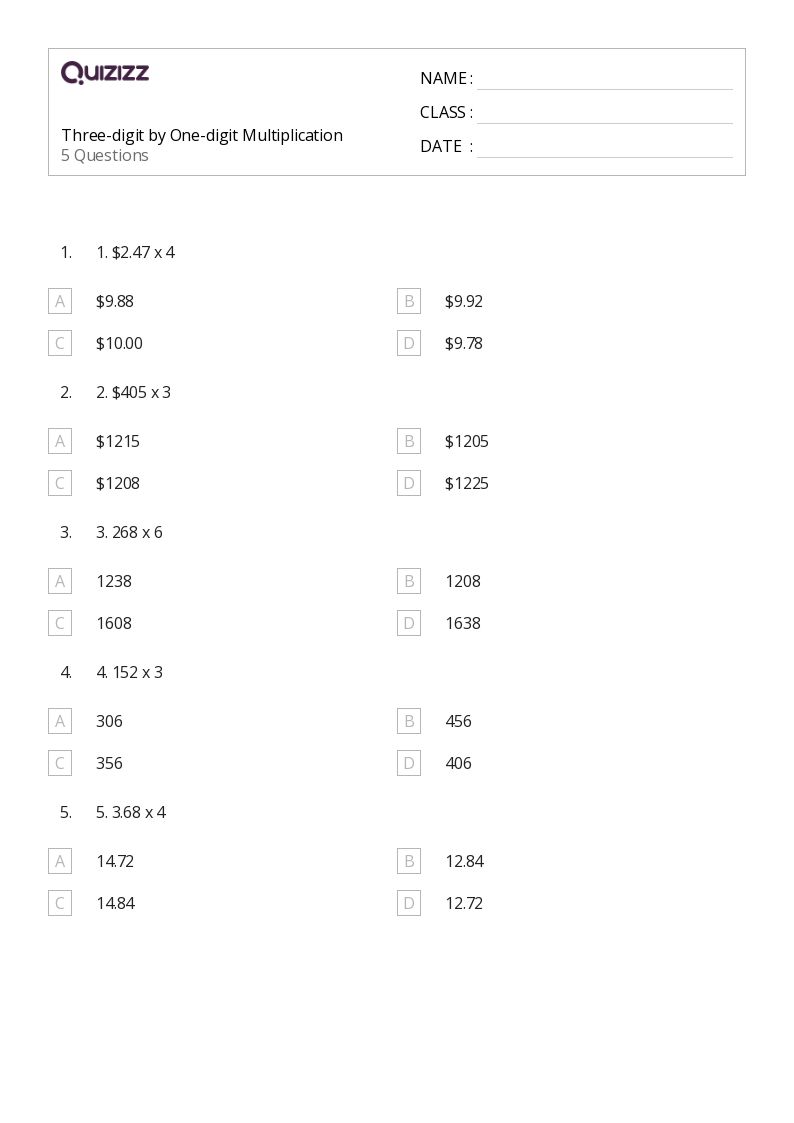Check box B for answer 456
Screen dimensions: 794x1123
409,721
